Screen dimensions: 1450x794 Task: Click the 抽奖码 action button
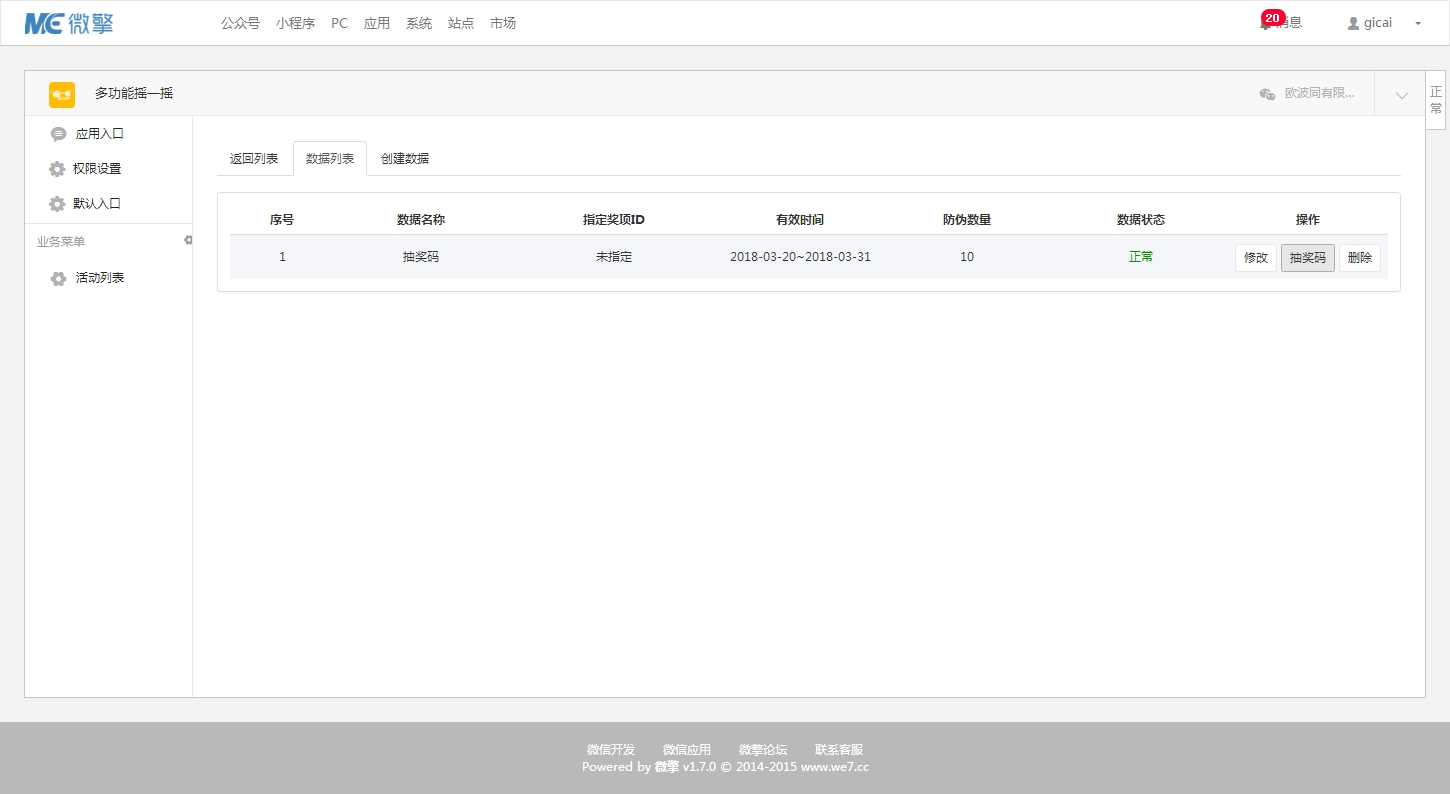coord(1308,258)
